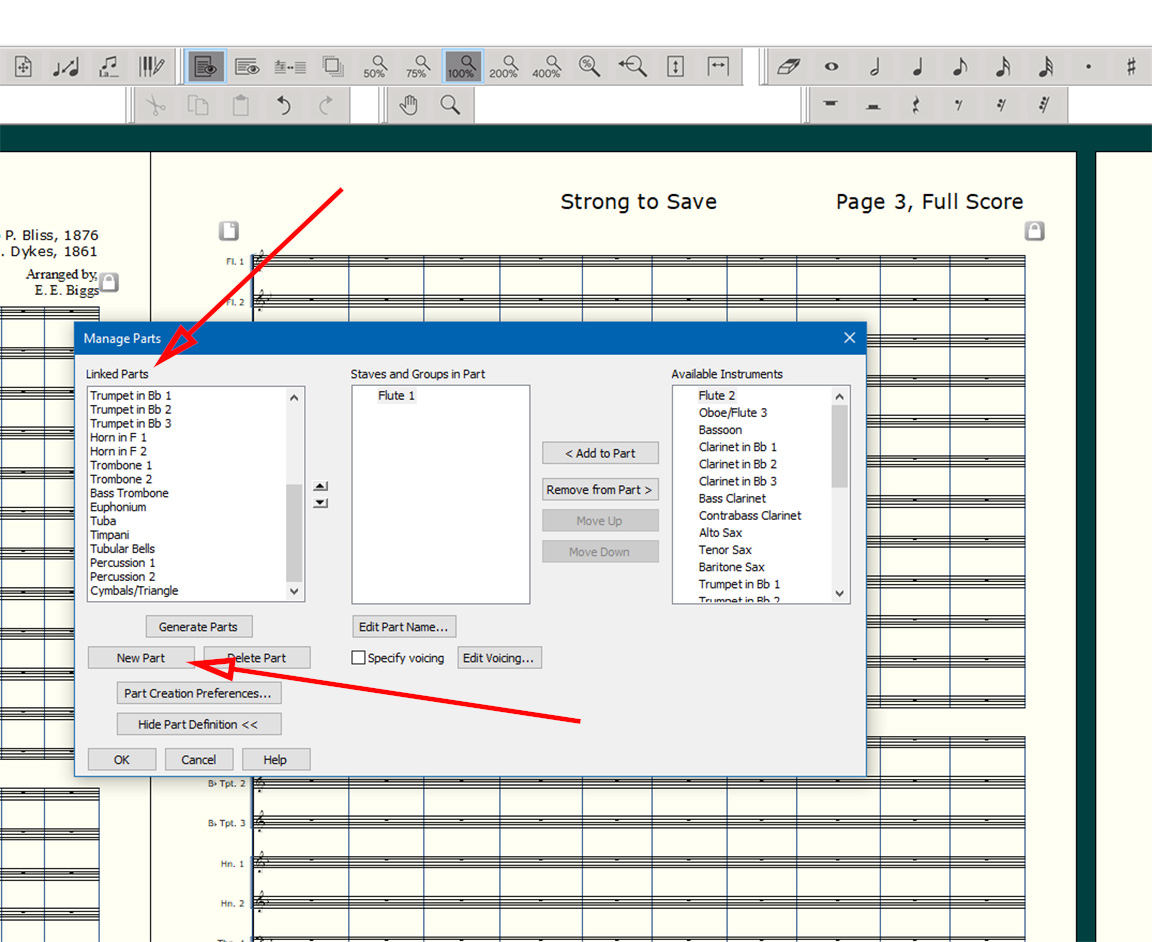This screenshot has height=942, width=1152.
Task: Select the eighth rest entry icon
Action: click(958, 104)
